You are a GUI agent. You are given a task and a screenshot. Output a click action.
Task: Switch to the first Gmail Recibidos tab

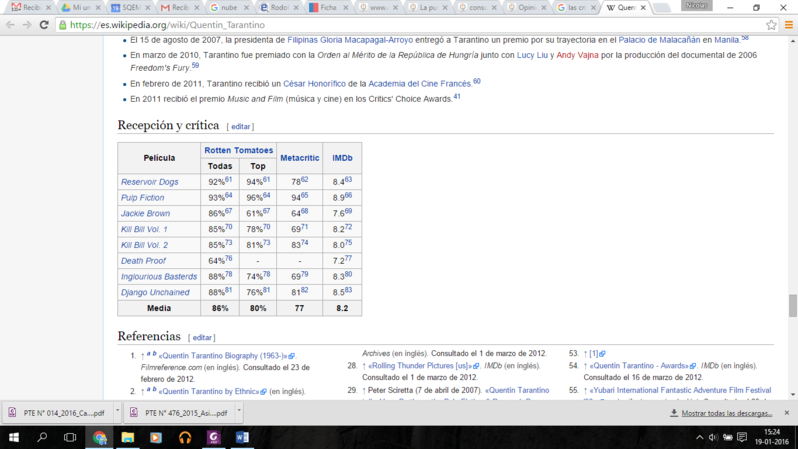point(31,8)
